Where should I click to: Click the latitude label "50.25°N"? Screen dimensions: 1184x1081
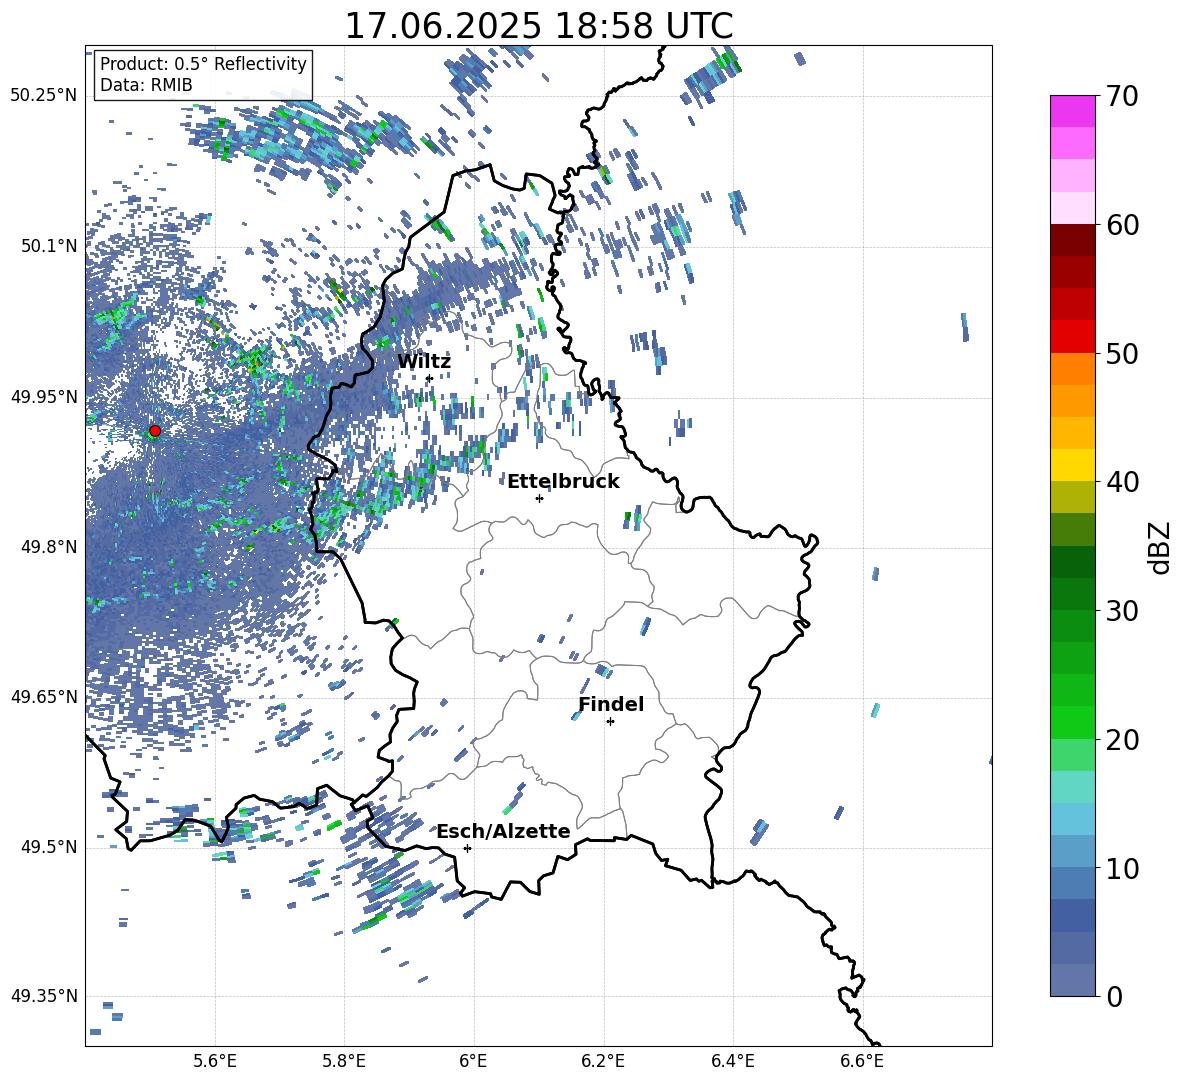(x=44, y=96)
